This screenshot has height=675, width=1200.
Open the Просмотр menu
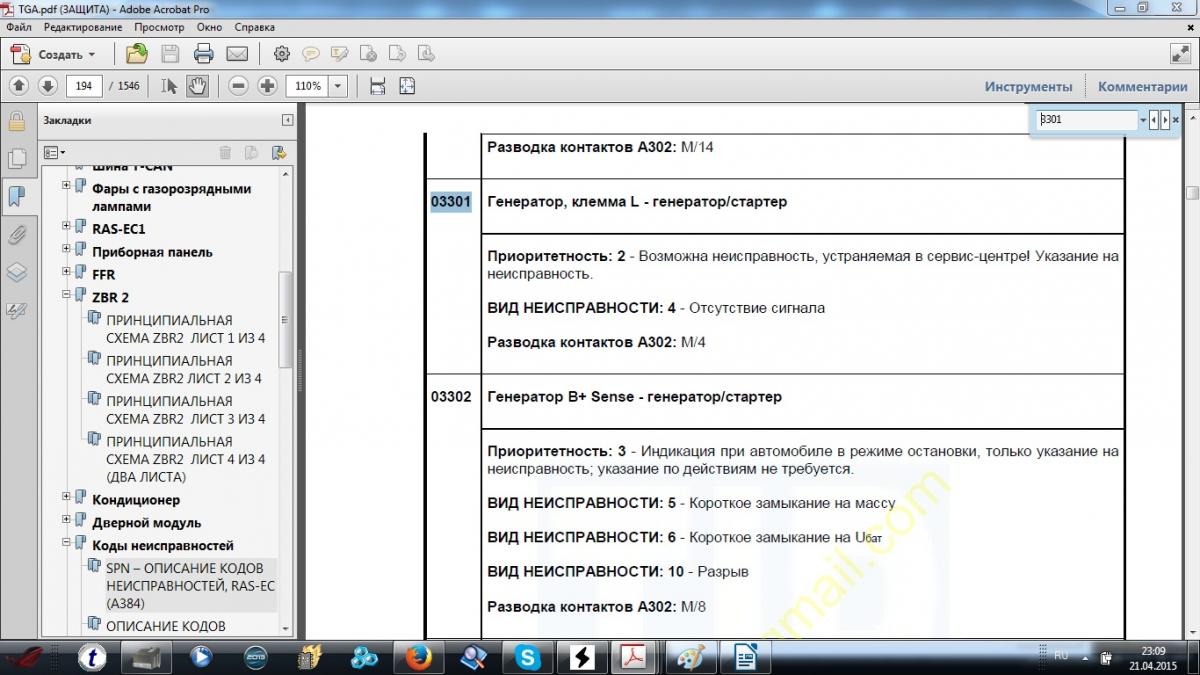(159, 27)
